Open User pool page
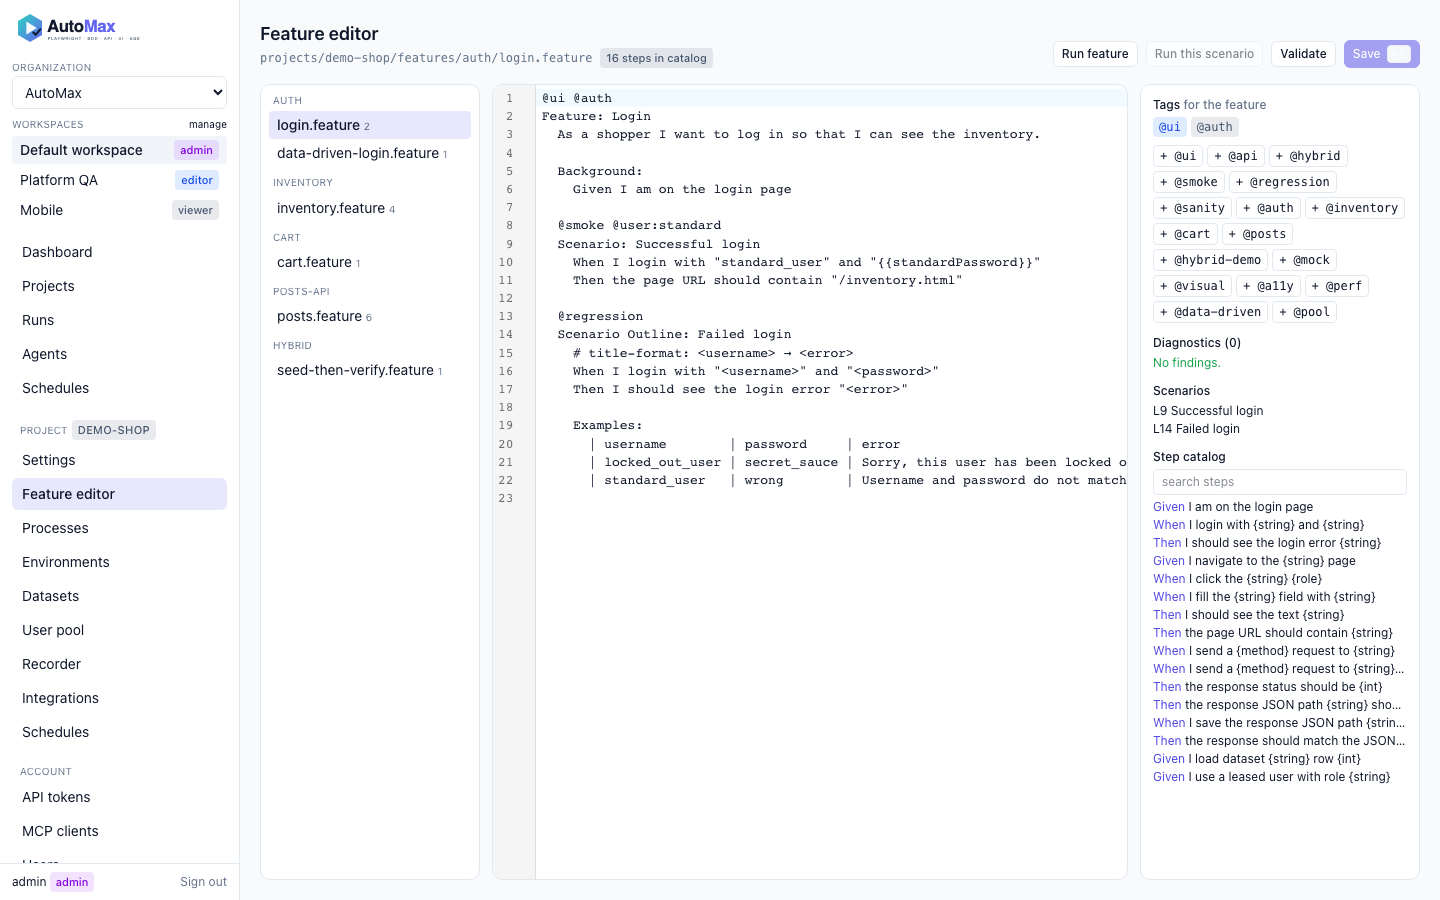 pyautogui.click(x=119, y=630)
